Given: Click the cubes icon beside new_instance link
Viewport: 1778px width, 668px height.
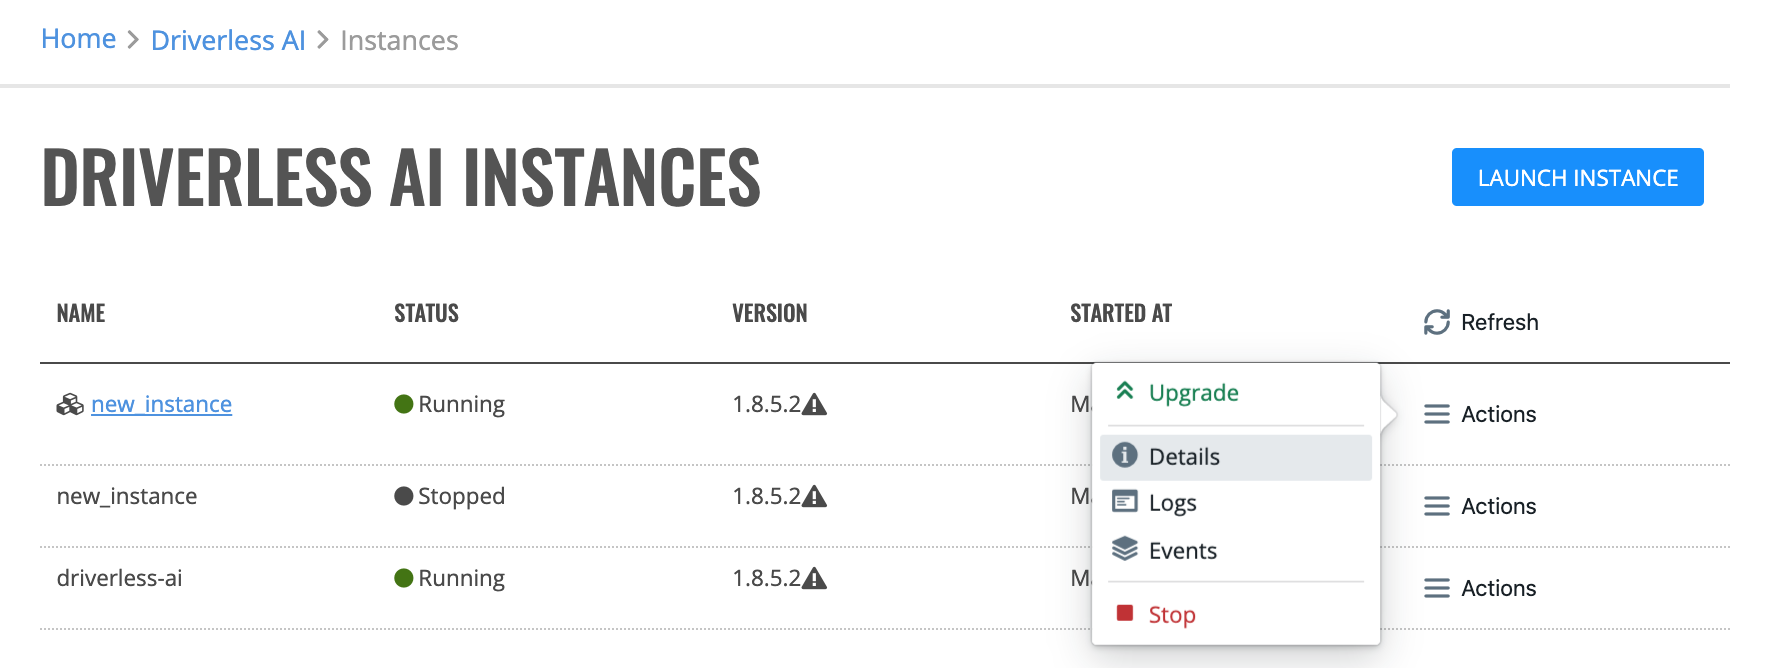Looking at the screenshot, I should (70, 404).
